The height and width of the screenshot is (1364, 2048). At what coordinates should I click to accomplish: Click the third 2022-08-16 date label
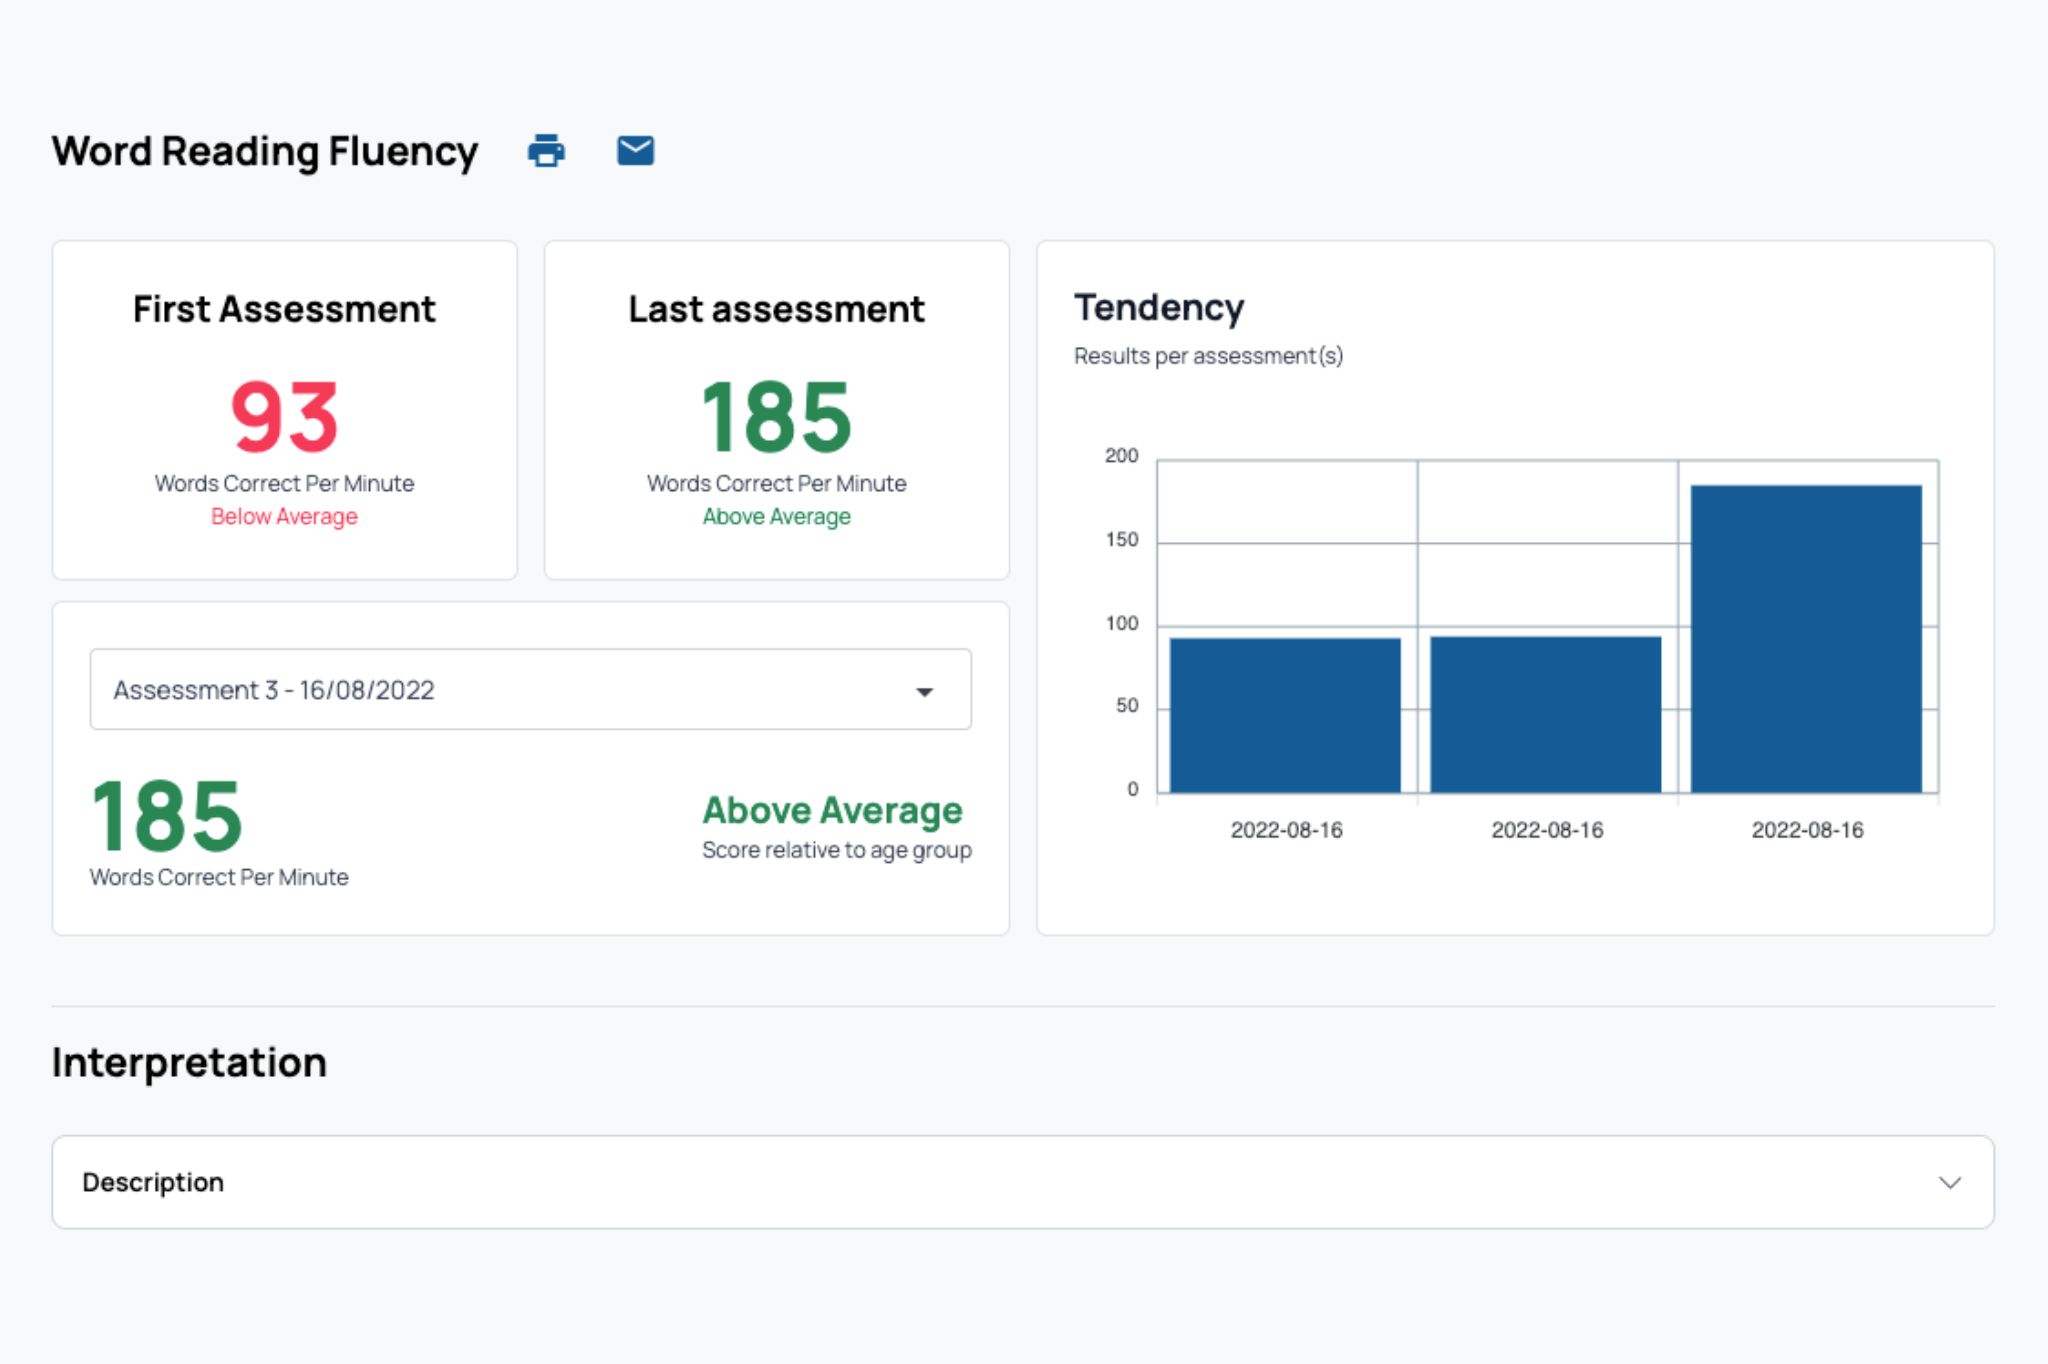1807,830
